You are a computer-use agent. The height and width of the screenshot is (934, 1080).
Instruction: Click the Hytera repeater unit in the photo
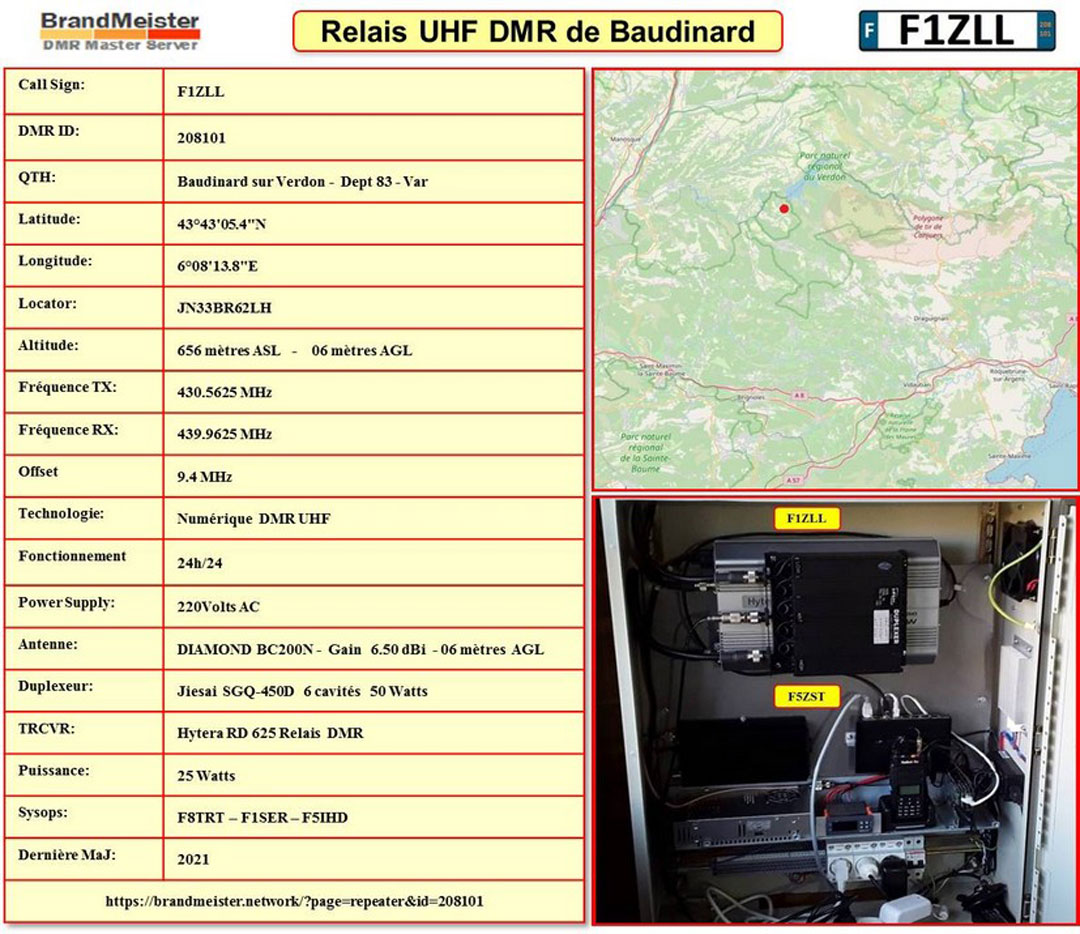[825, 605]
